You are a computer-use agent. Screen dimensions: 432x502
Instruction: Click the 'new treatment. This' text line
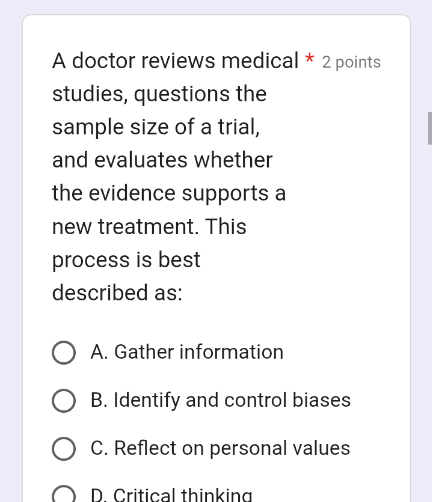149,227
